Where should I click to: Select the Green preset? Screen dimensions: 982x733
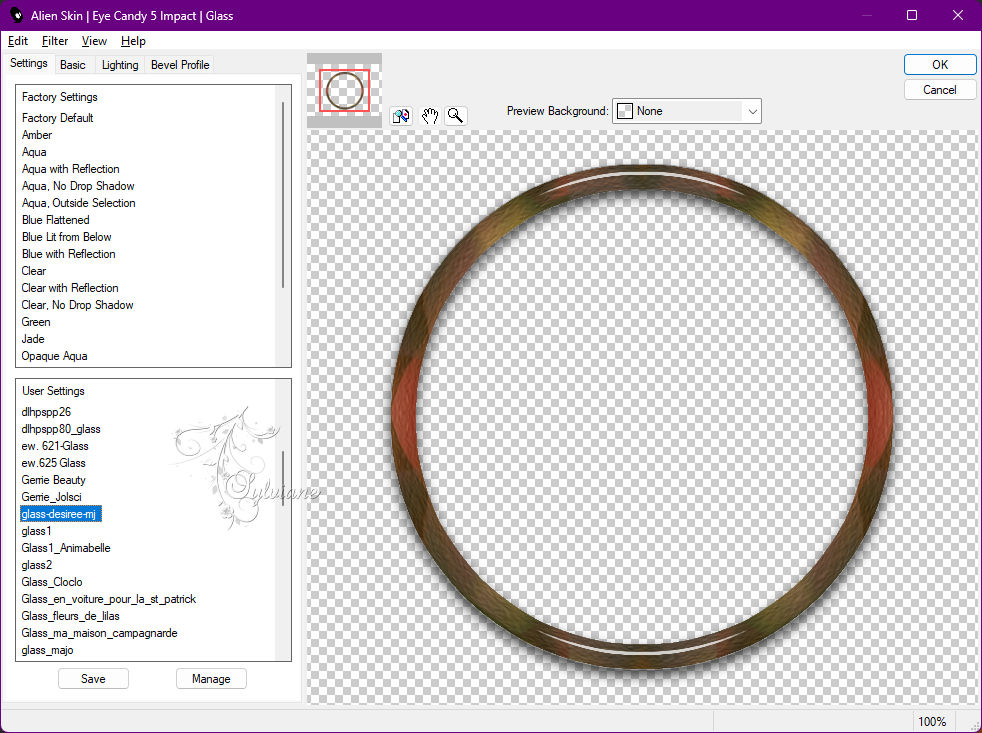[x=36, y=321]
